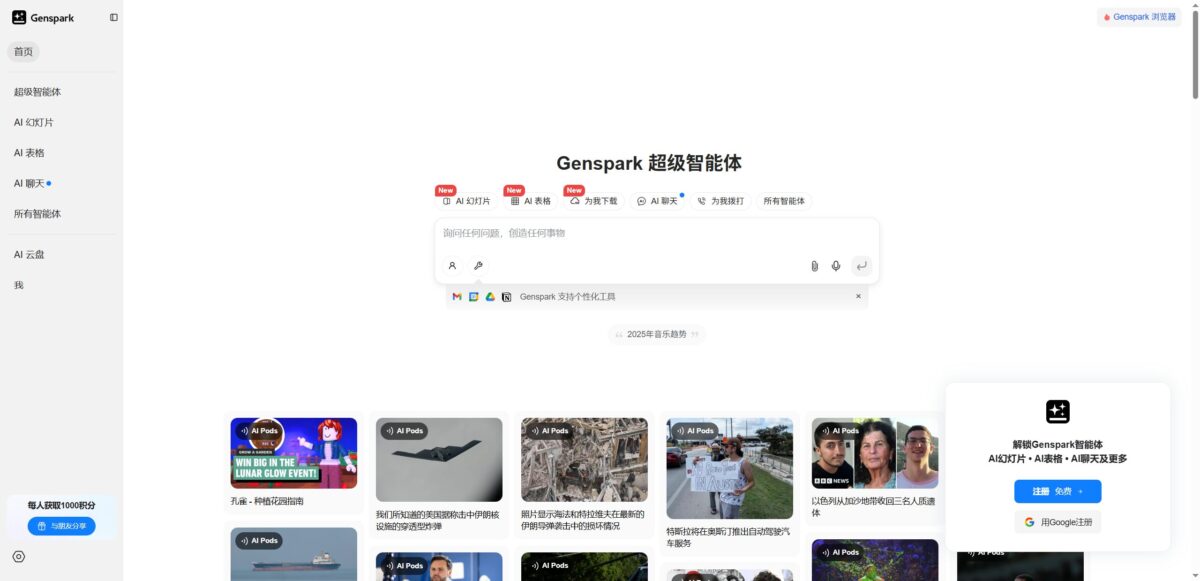Open the stealth bomber AI Pods thumbnail
Viewport: 1200px width, 581px height.
click(439, 460)
